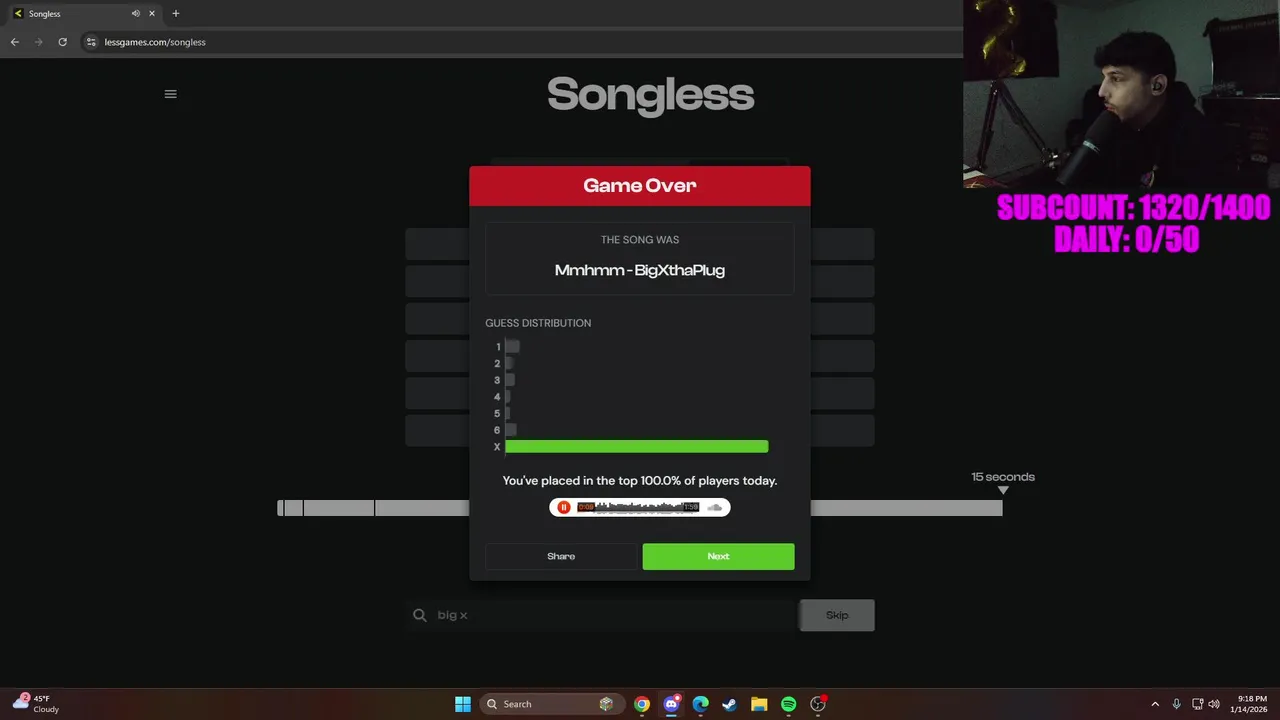Open the Songless hamburger menu

coord(170,94)
